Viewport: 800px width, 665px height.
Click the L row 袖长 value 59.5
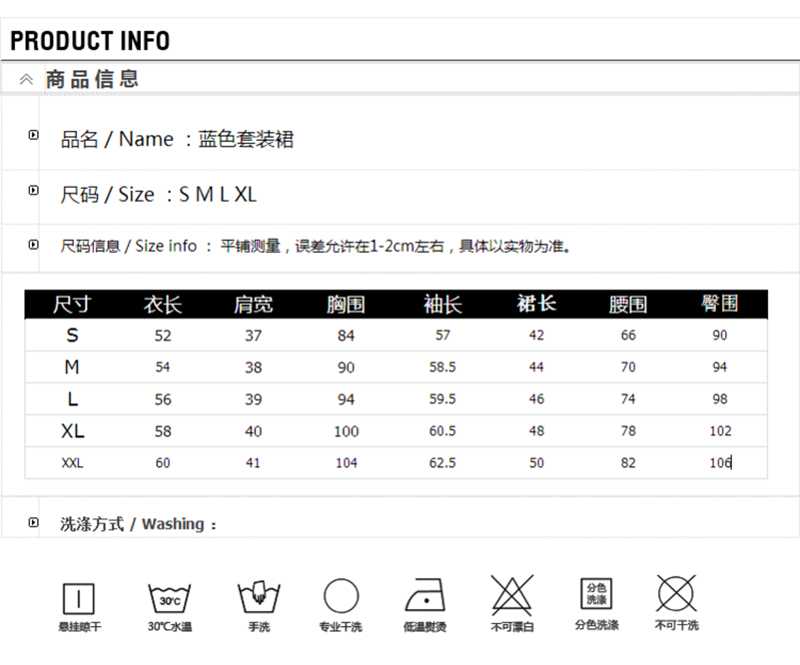click(x=442, y=399)
